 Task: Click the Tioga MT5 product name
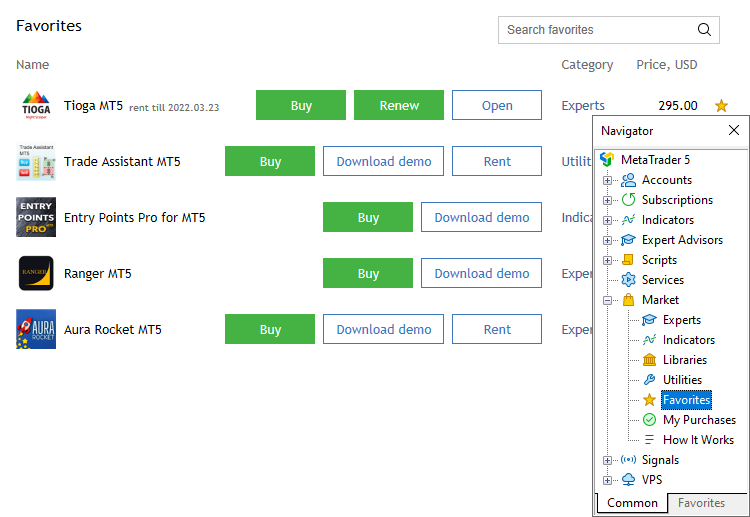coord(93,105)
